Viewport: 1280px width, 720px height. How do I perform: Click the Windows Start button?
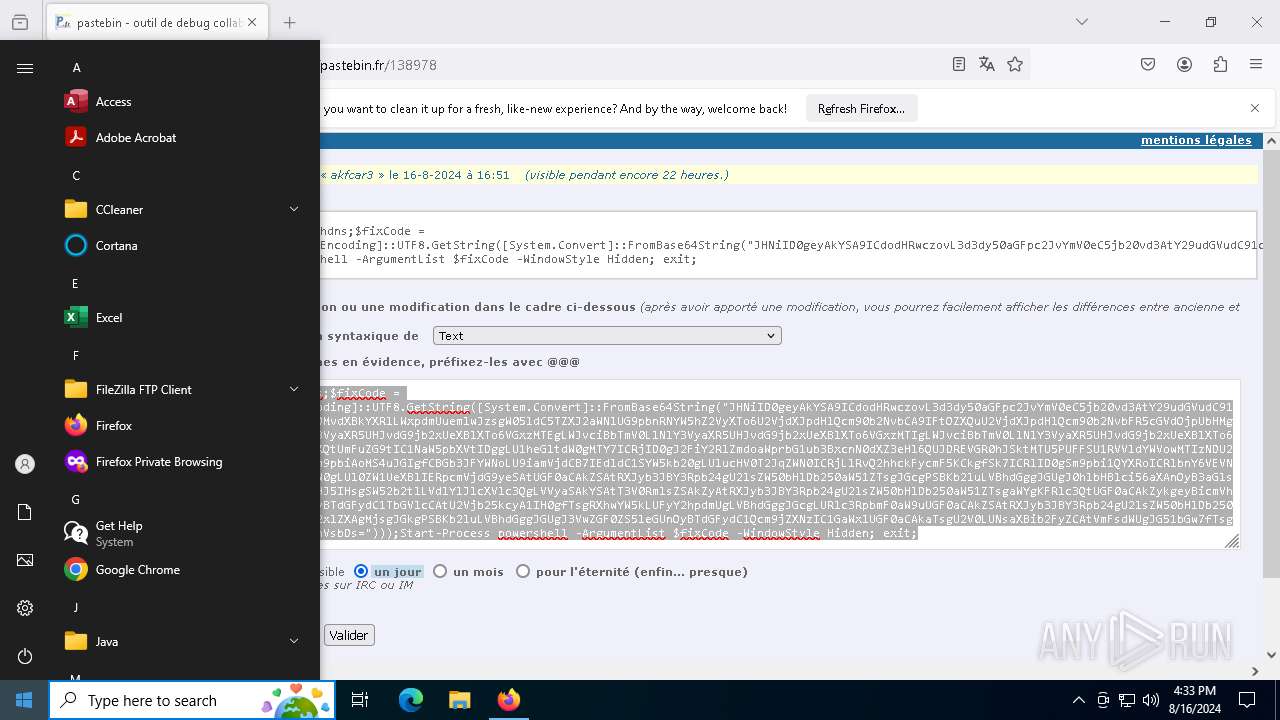pyautogui.click(x=24, y=701)
